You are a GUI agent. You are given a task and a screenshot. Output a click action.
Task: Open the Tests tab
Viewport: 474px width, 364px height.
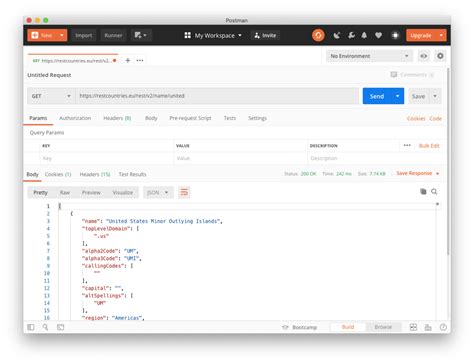[x=230, y=118]
